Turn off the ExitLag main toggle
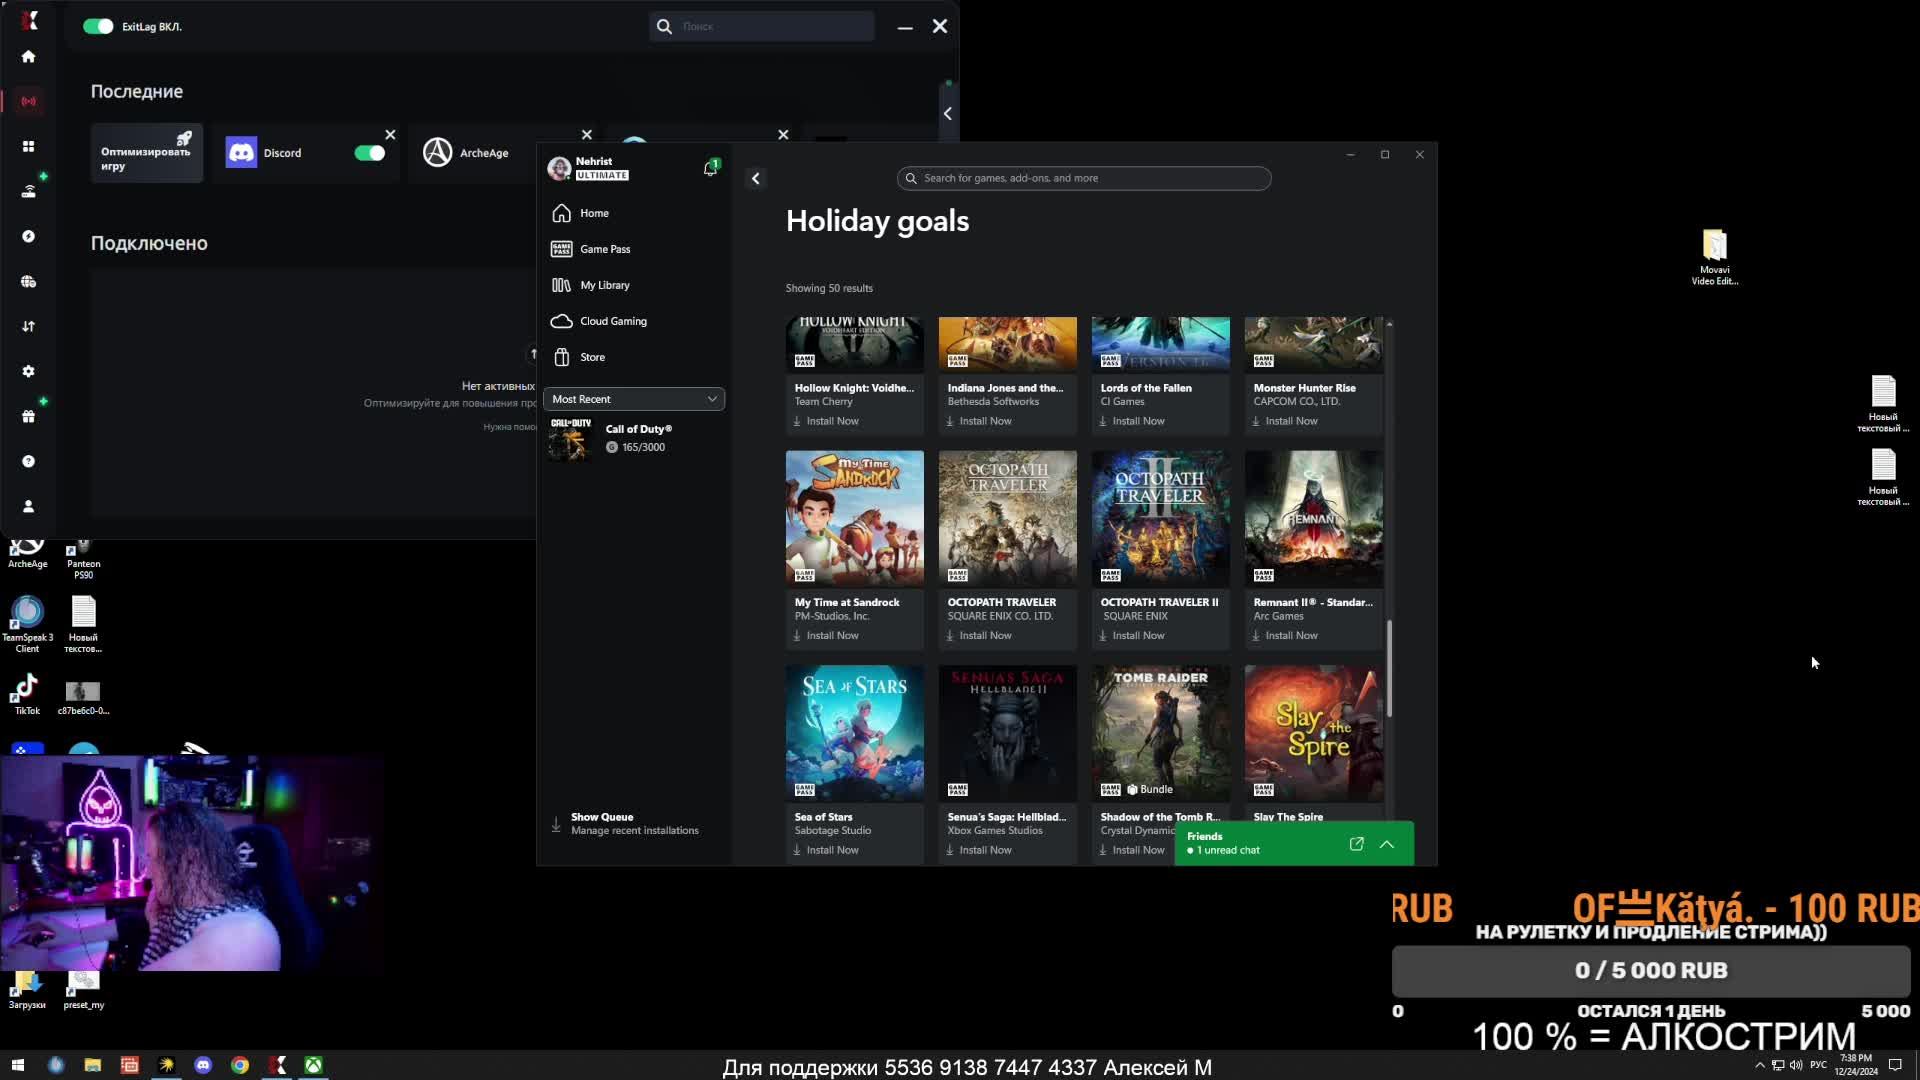Image resolution: width=1920 pixels, height=1080 pixels. point(98,27)
